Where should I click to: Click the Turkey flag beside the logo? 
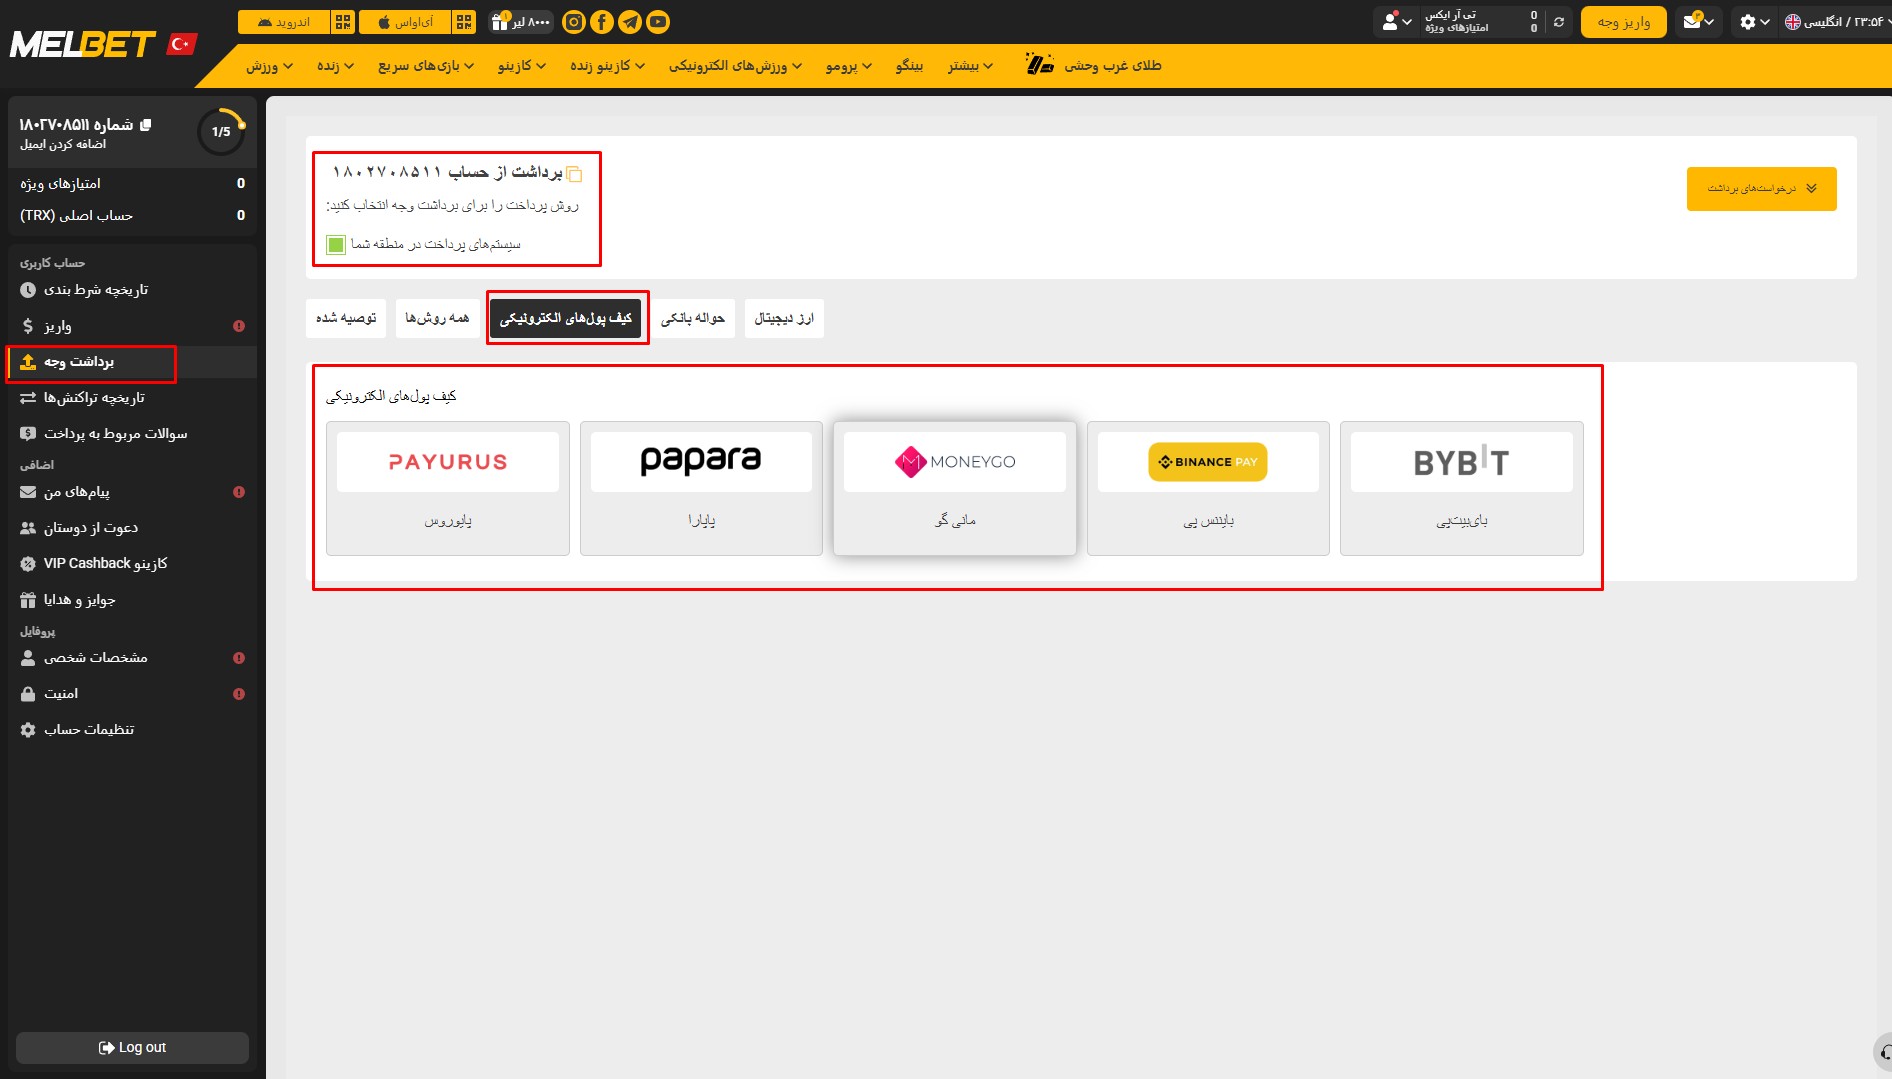coord(182,44)
